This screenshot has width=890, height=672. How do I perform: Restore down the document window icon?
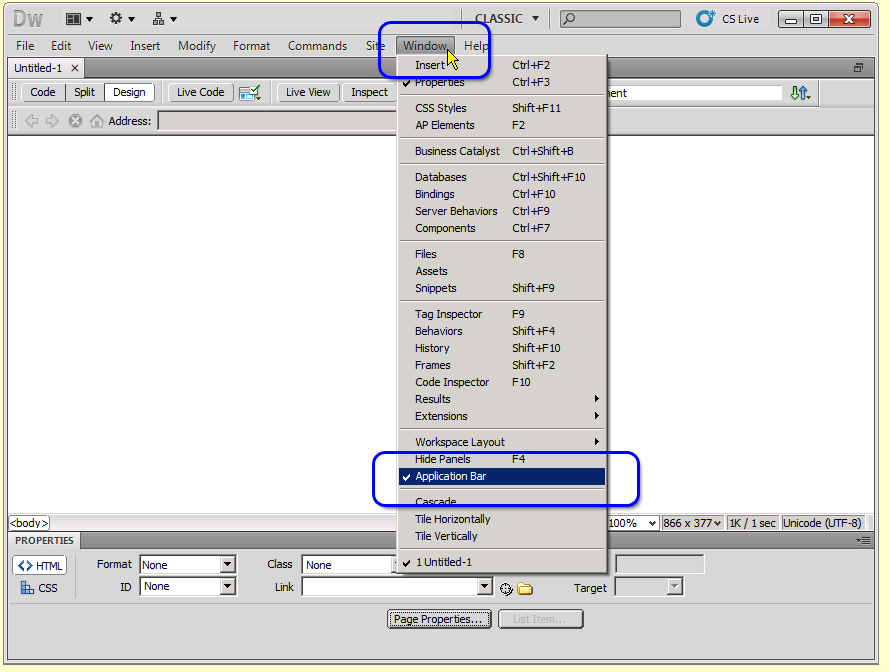[x=858, y=68]
